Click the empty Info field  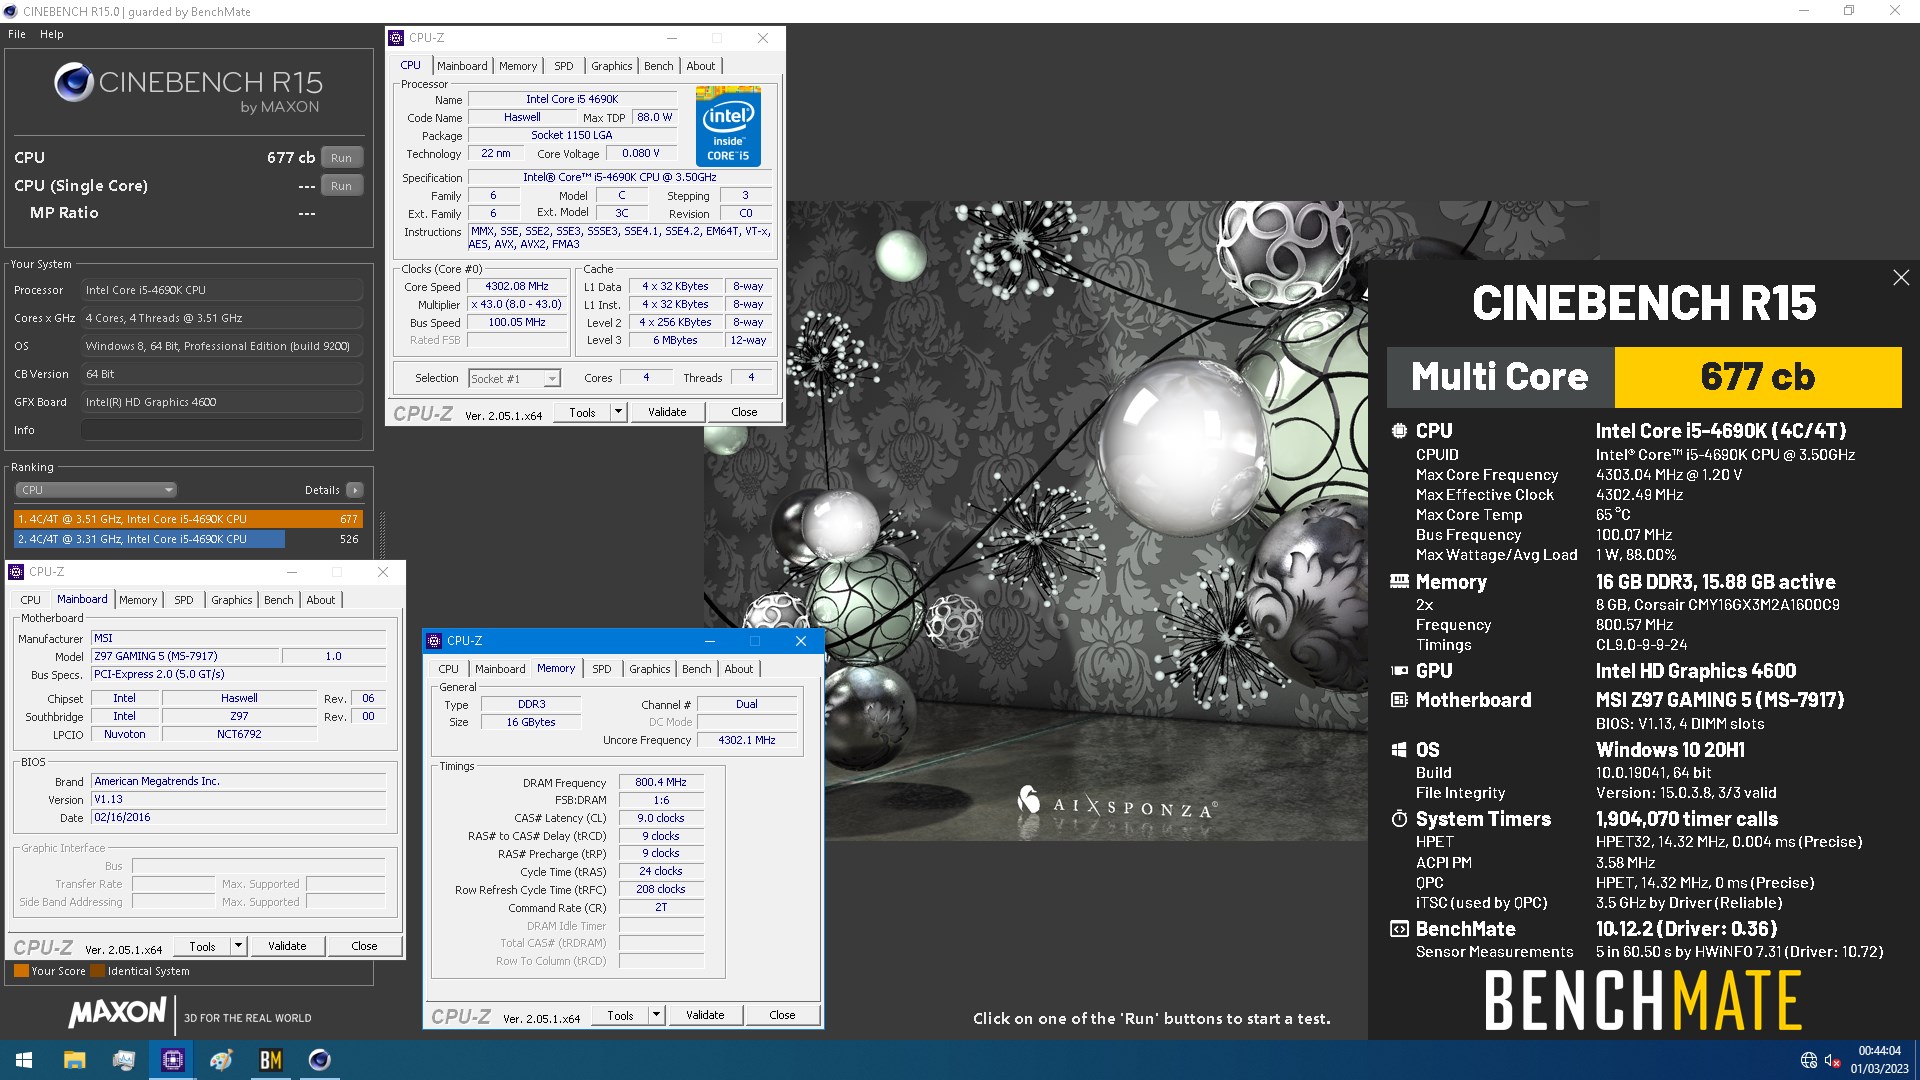222,430
